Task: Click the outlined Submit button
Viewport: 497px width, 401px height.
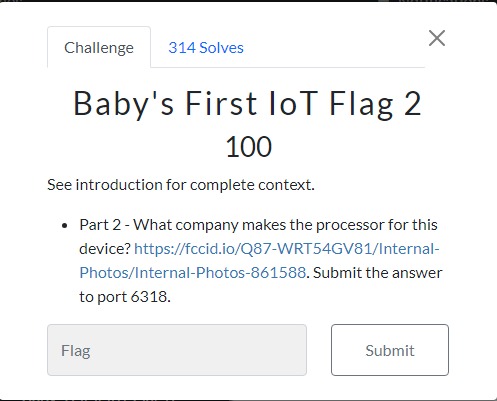Action: (x=390, y=350)
